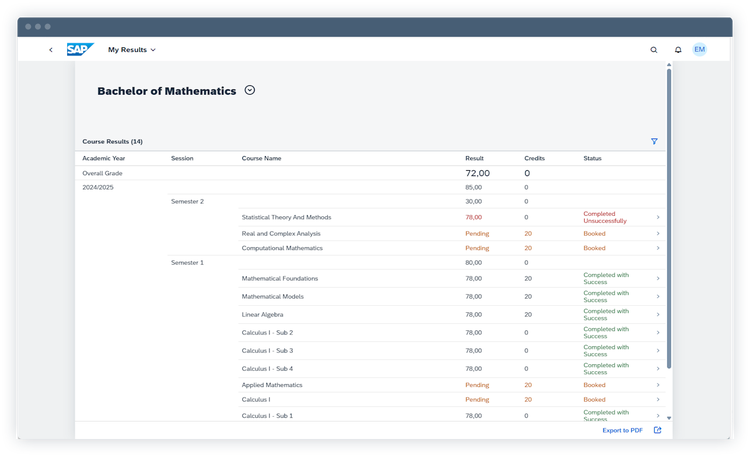750x456 pixels.
Task: Open details arrow for the Calculus I row
Action: tap(658, 400)
